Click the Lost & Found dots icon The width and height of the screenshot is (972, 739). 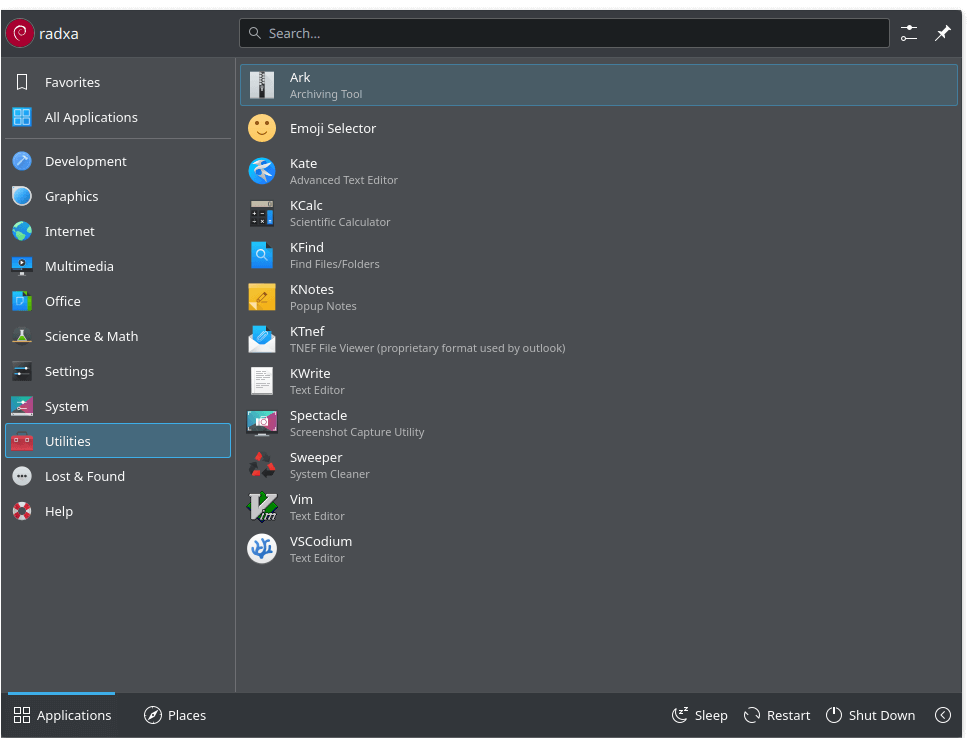22,476
